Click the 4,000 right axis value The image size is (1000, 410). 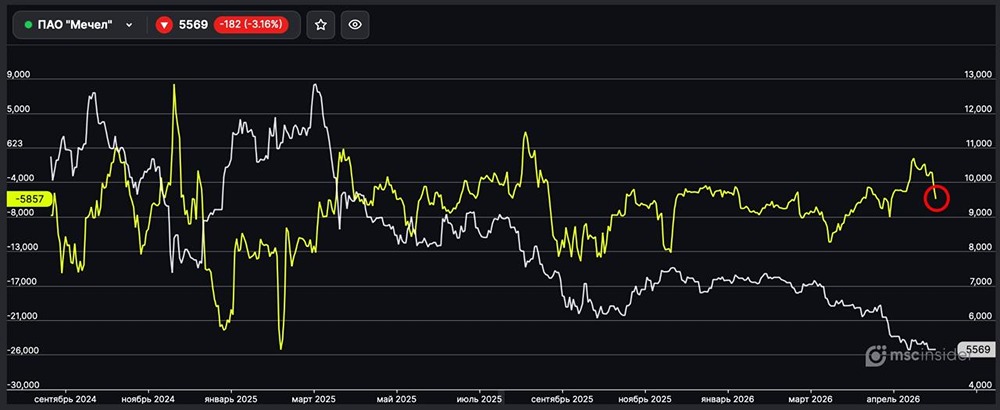pyautogui.click(x=980, y=385)
